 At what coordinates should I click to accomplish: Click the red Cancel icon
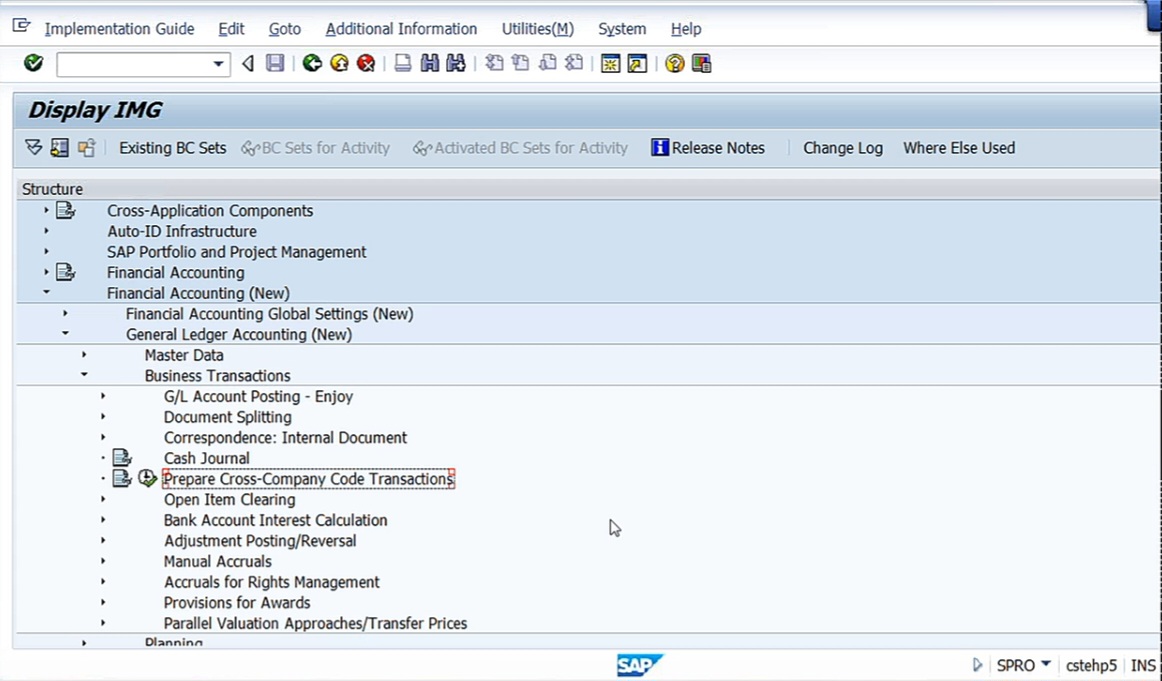point(366,63)
